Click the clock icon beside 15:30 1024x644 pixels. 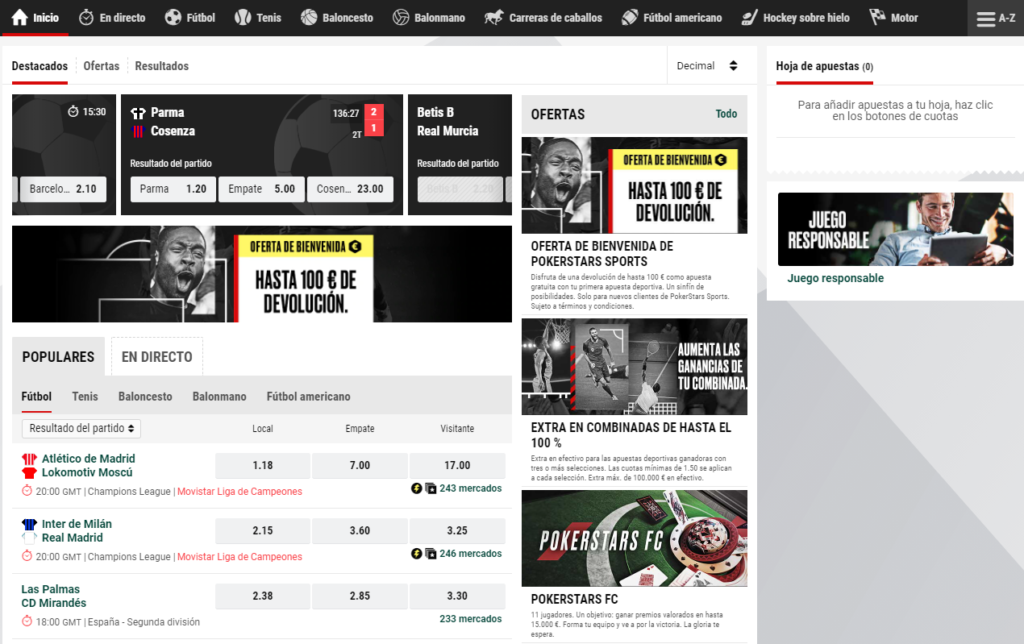pyautogui.click(x=73, y=112)
